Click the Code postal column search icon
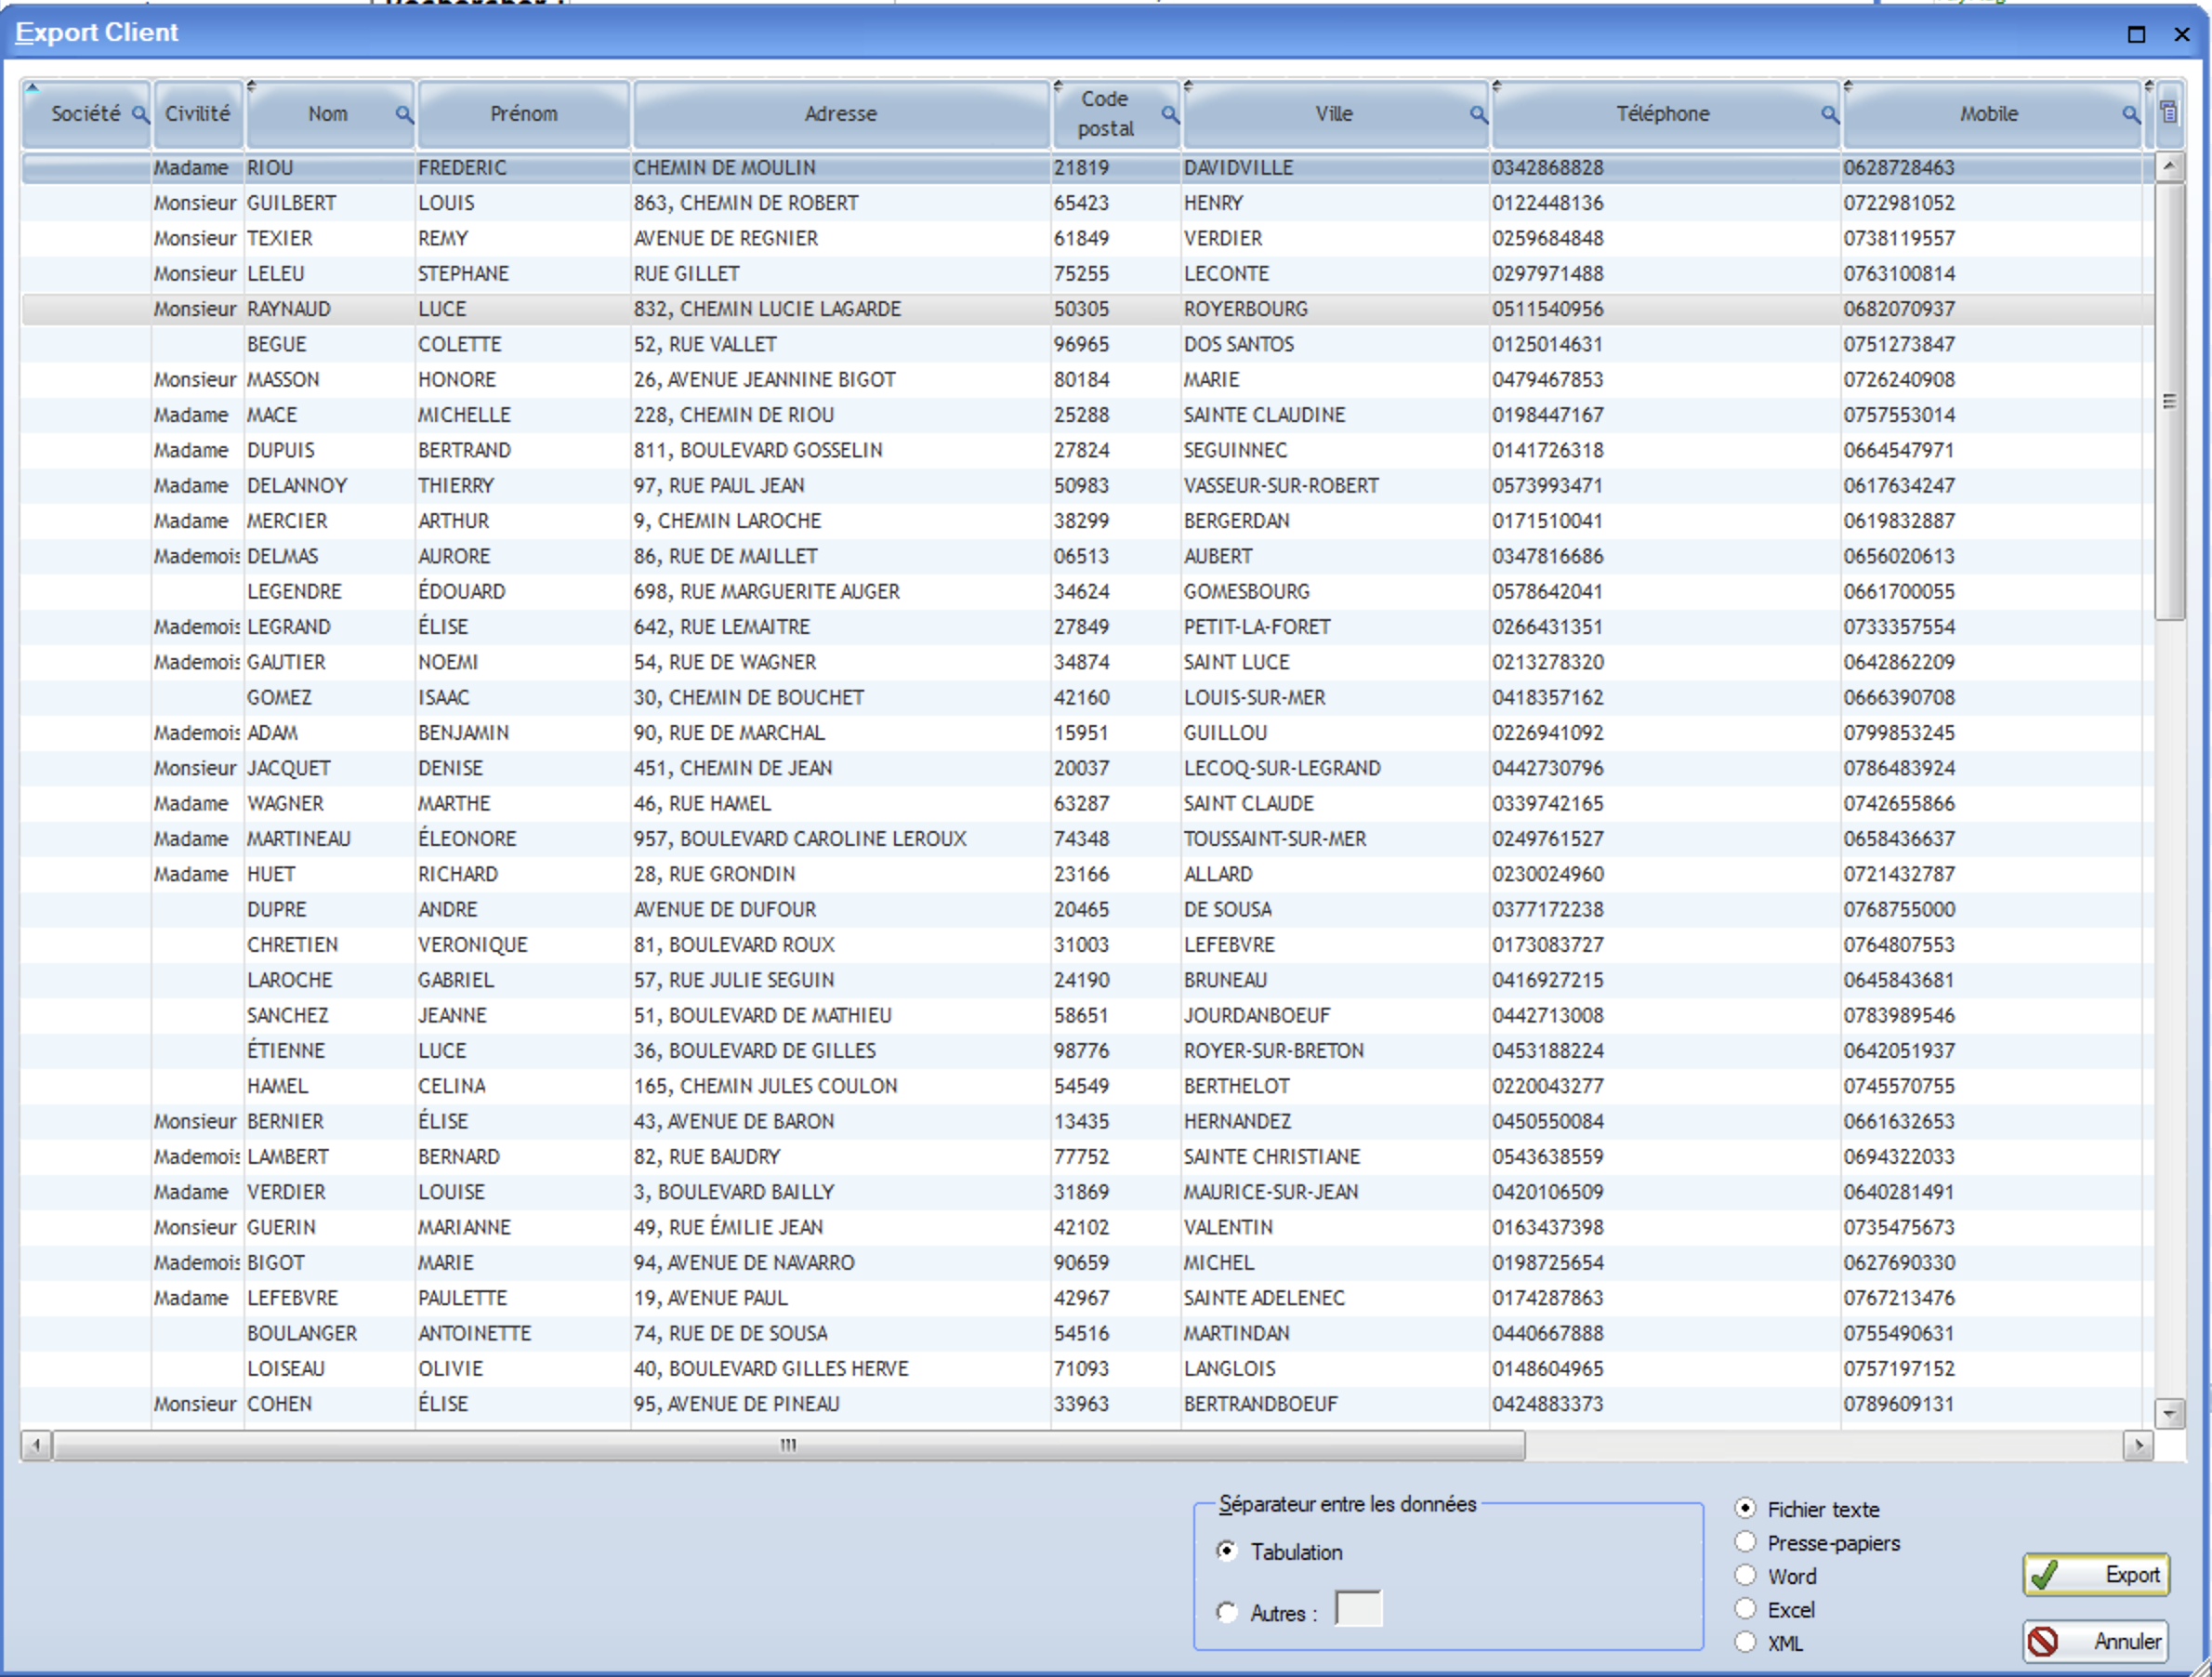 coord(1169,114)
